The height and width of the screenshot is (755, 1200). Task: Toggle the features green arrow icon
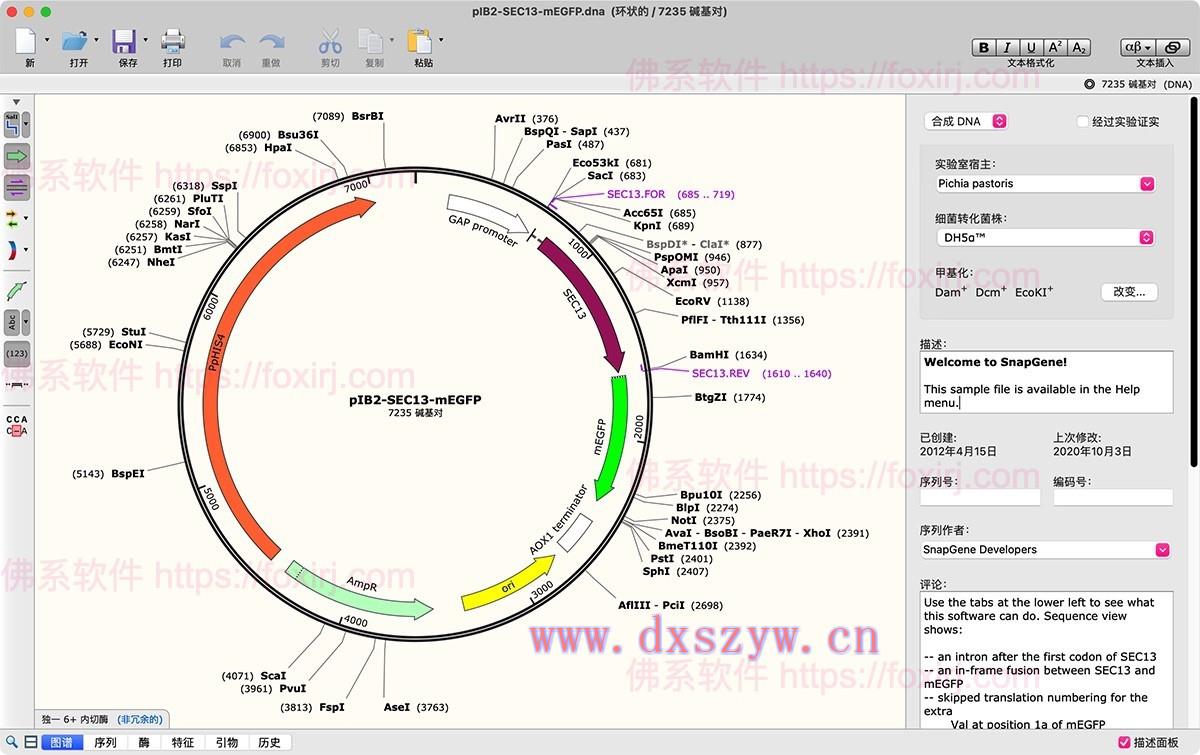click(17, 156)
